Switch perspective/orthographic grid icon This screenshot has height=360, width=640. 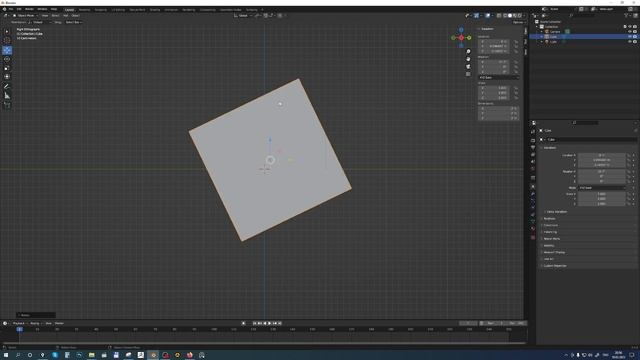click(468, 74)
